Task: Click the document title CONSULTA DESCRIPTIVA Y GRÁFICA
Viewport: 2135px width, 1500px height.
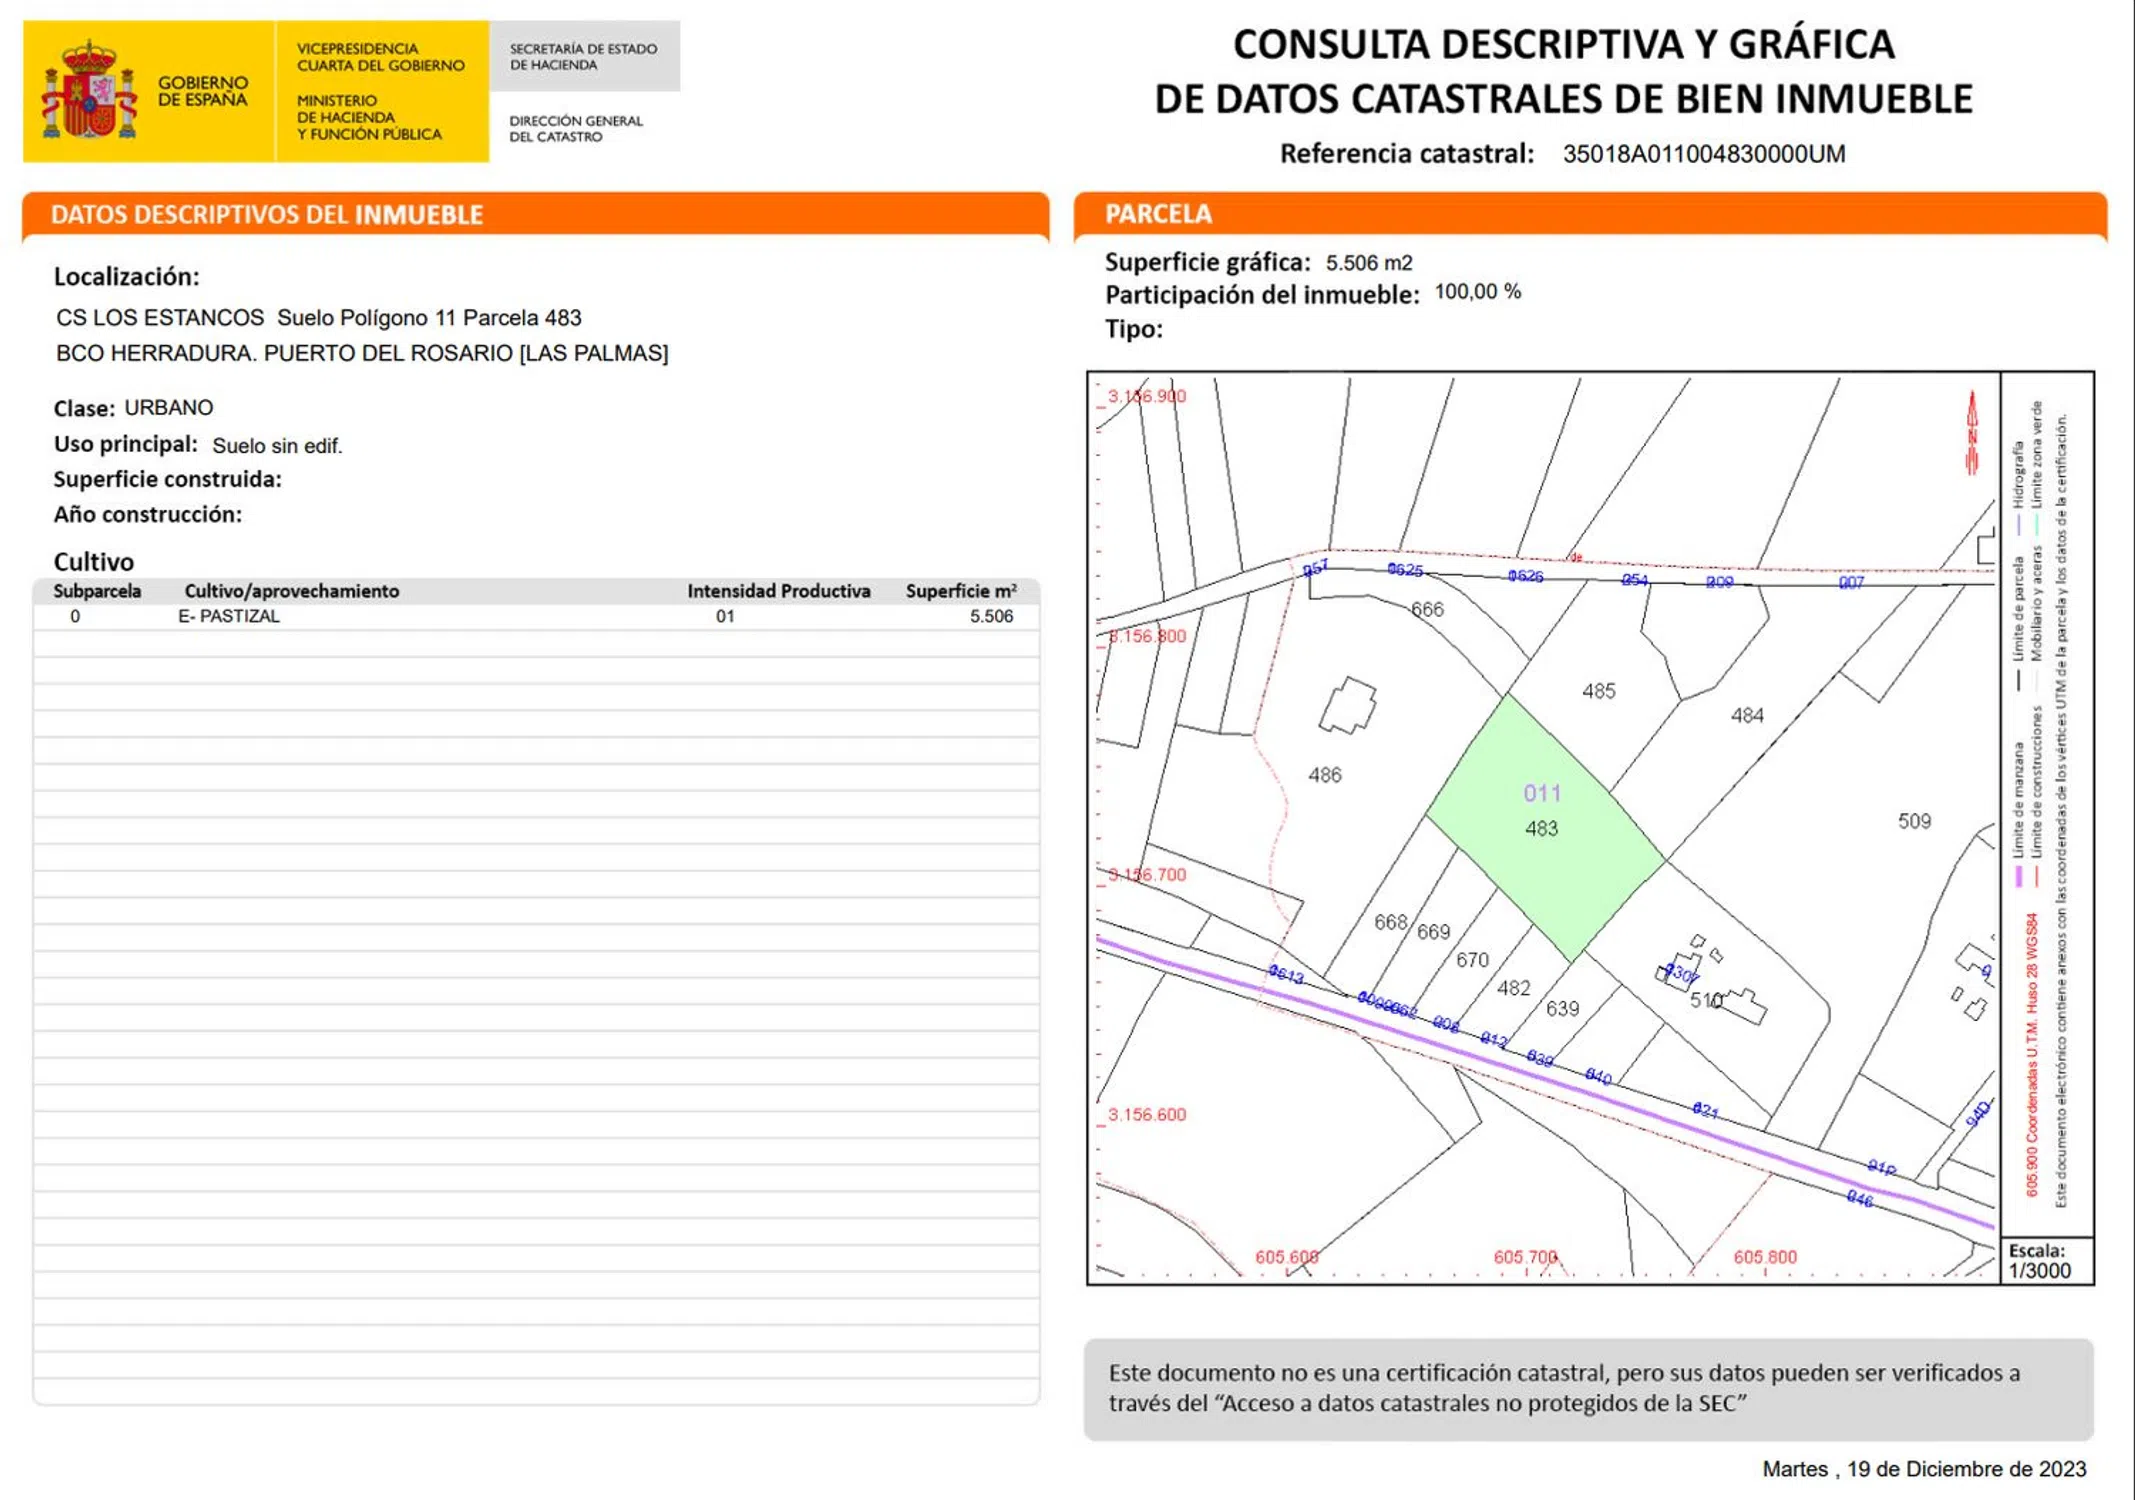Action: pos(1564,44)
